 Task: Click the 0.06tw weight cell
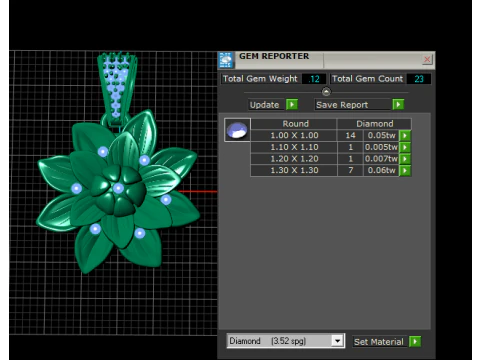click(x=381, y=171)
